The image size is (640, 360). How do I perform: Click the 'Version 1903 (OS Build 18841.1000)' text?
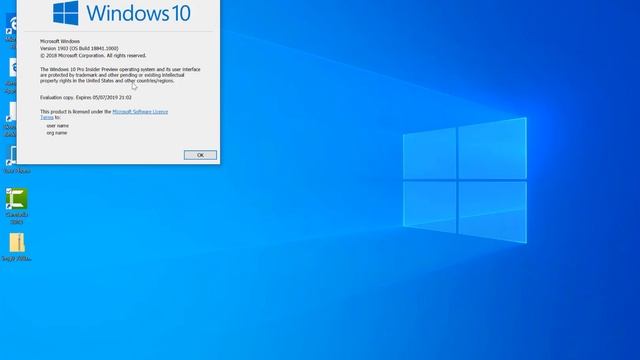pos(79,48)
